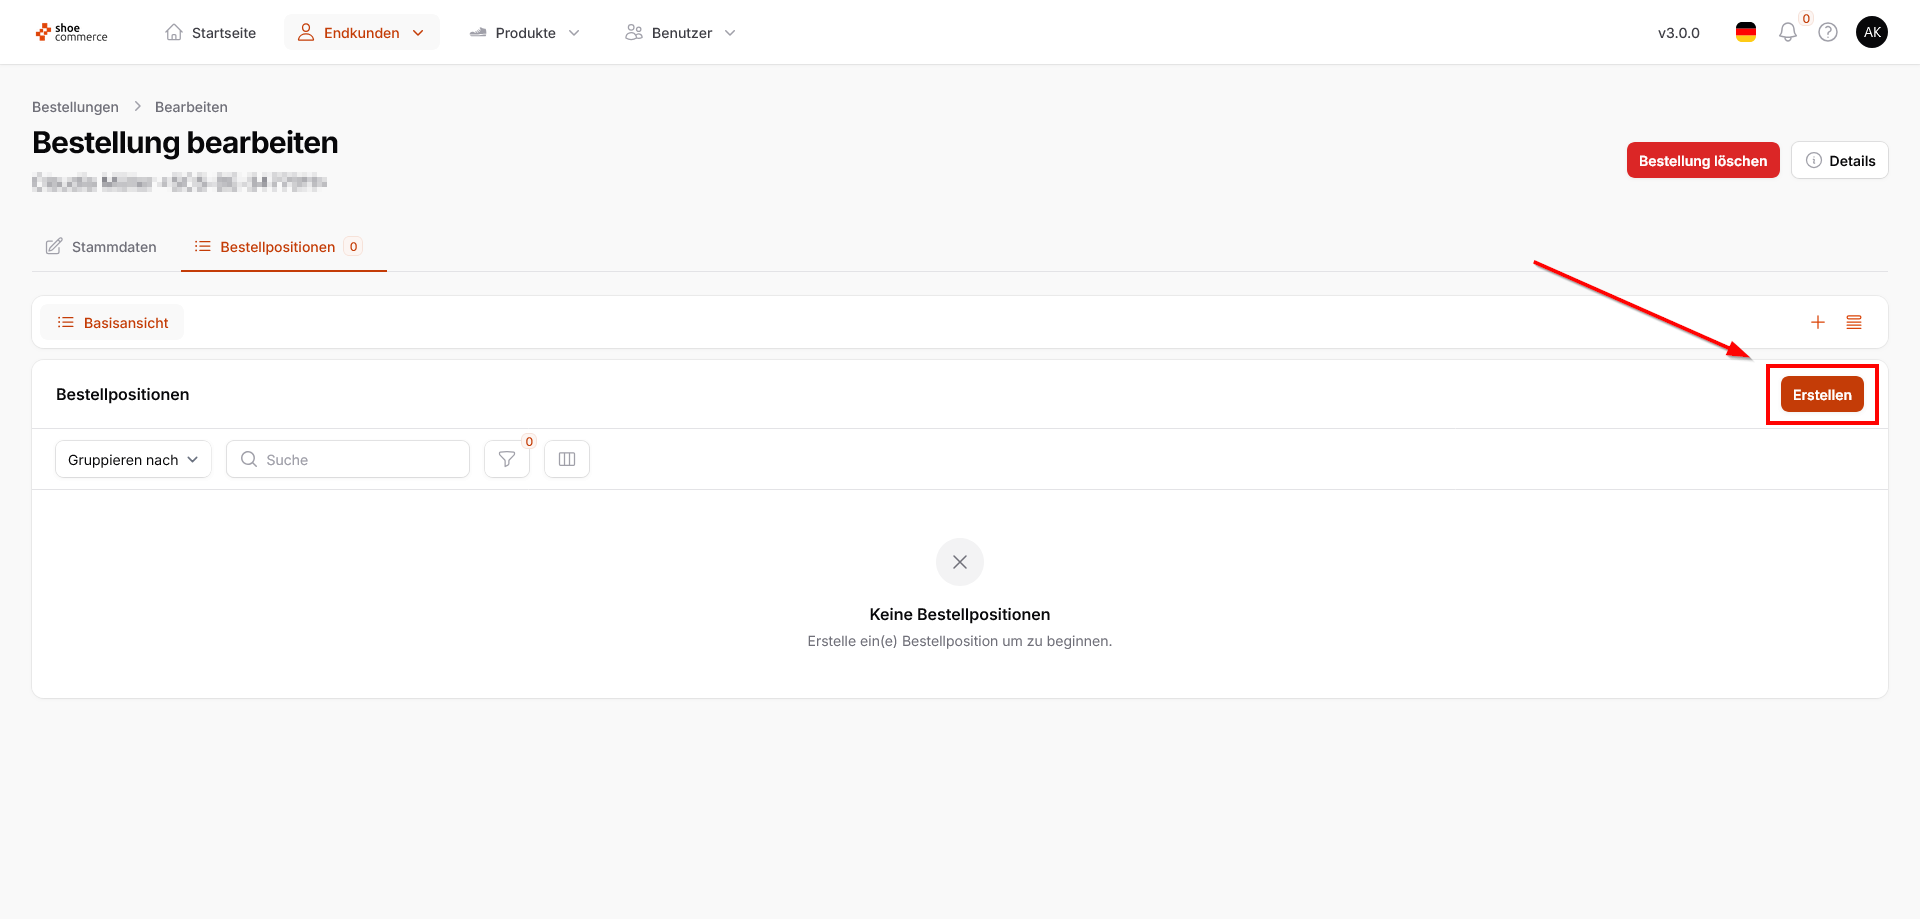Click the shoe commerce logo

(72, 33)
